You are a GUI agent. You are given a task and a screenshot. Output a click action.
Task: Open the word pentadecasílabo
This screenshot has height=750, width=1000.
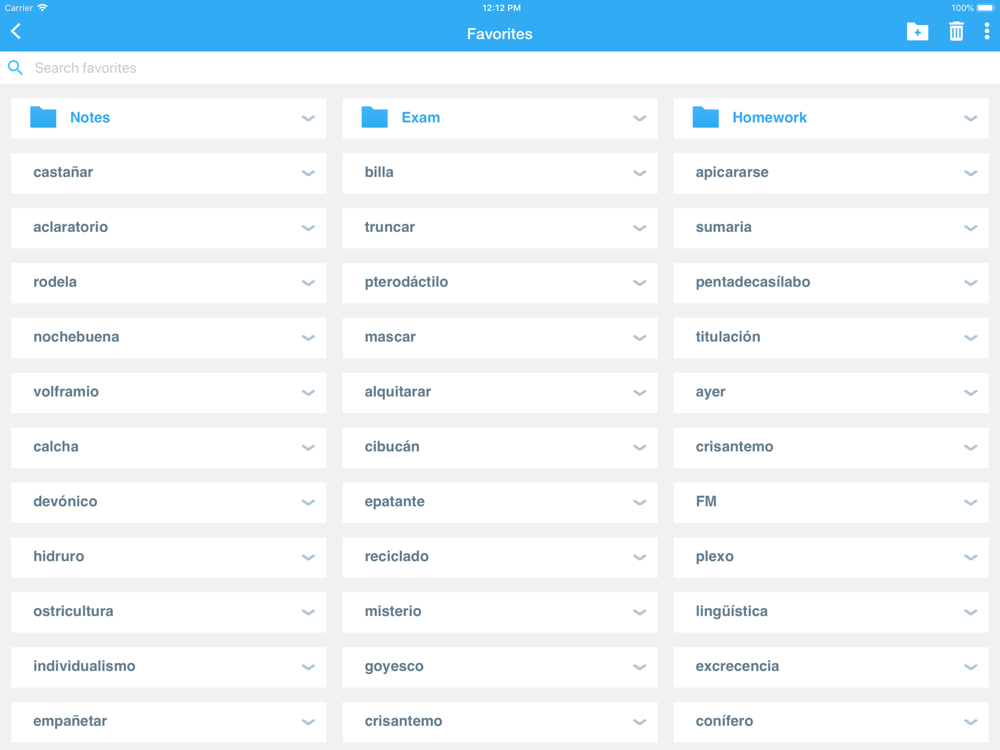(x=753, y=282)
